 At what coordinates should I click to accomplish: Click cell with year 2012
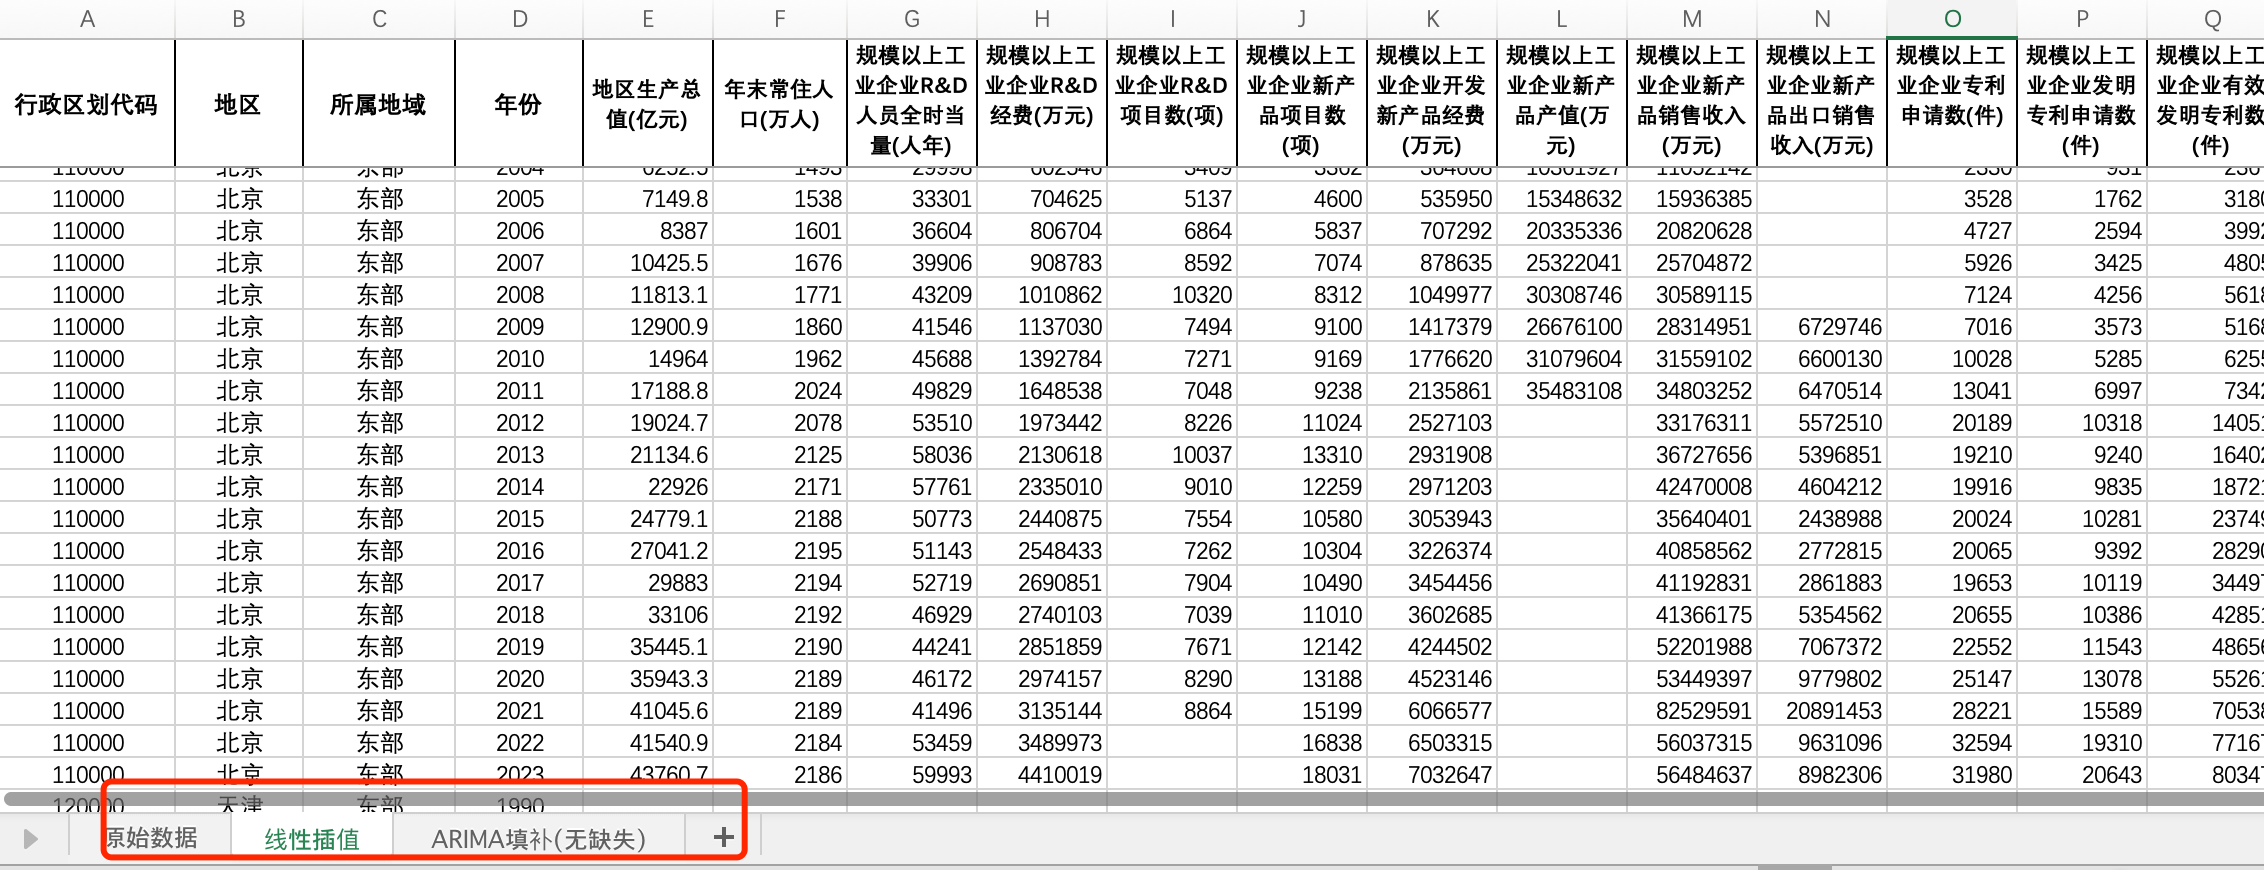click(x=519, y=423)
